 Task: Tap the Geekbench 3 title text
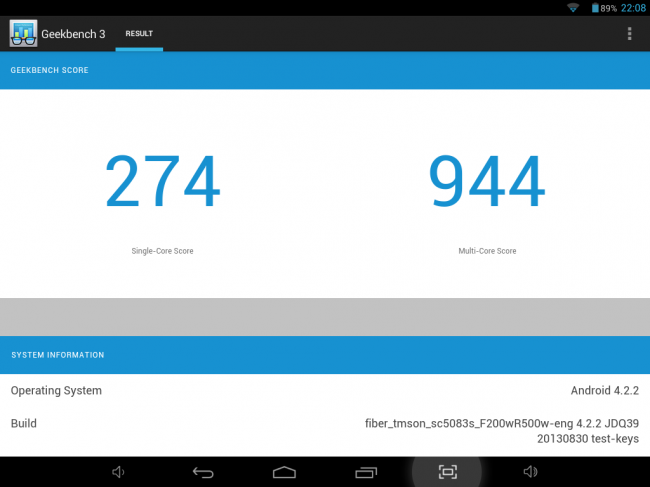coord(74,34)
